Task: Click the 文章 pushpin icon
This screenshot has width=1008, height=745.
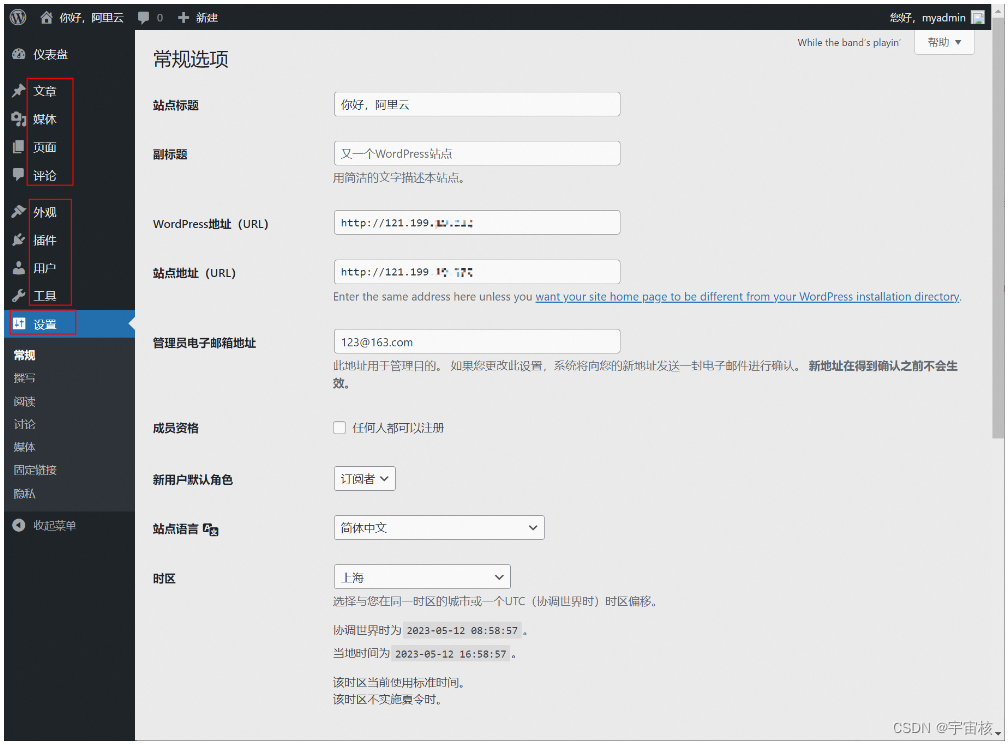Action: 19,91
